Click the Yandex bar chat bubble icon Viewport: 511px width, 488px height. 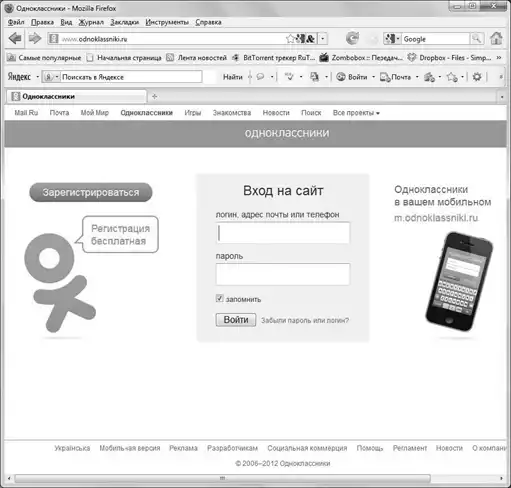click(x=260, y=77)
